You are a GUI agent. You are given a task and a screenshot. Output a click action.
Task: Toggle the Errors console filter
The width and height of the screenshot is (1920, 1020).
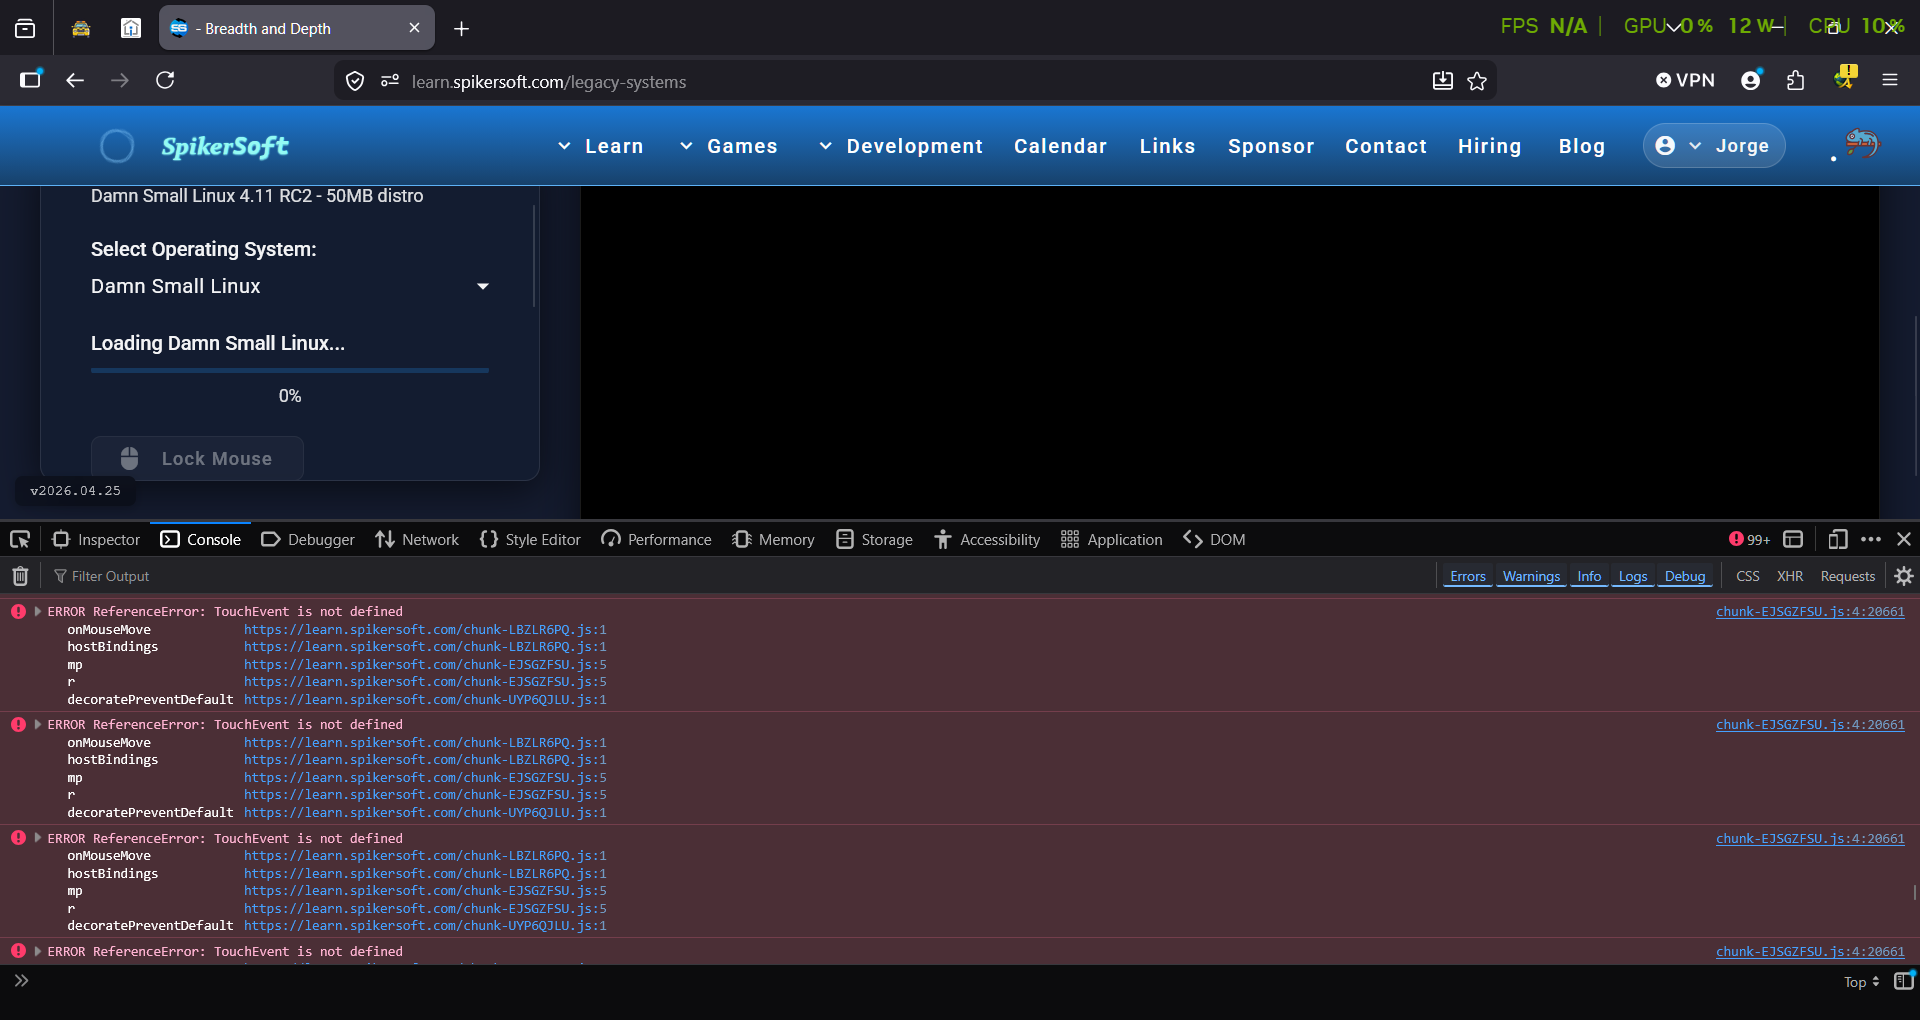1467,576
